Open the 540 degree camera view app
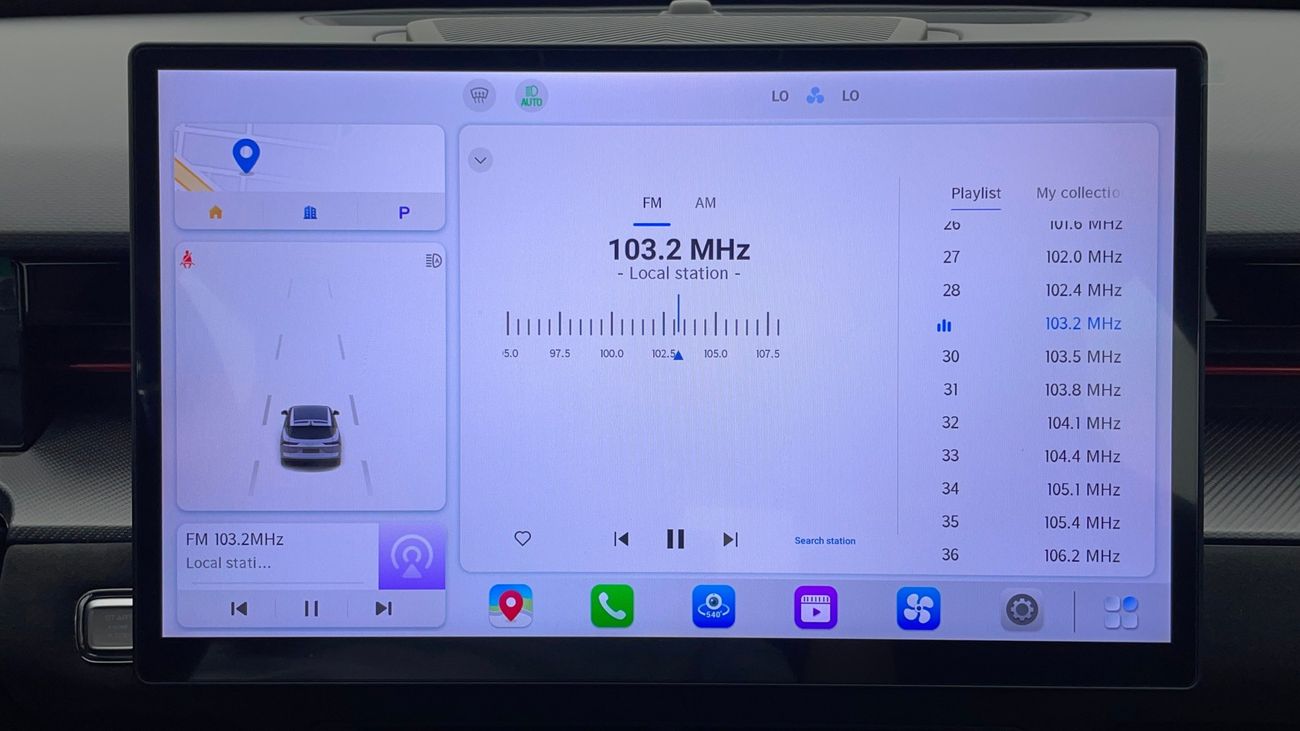 713,607
